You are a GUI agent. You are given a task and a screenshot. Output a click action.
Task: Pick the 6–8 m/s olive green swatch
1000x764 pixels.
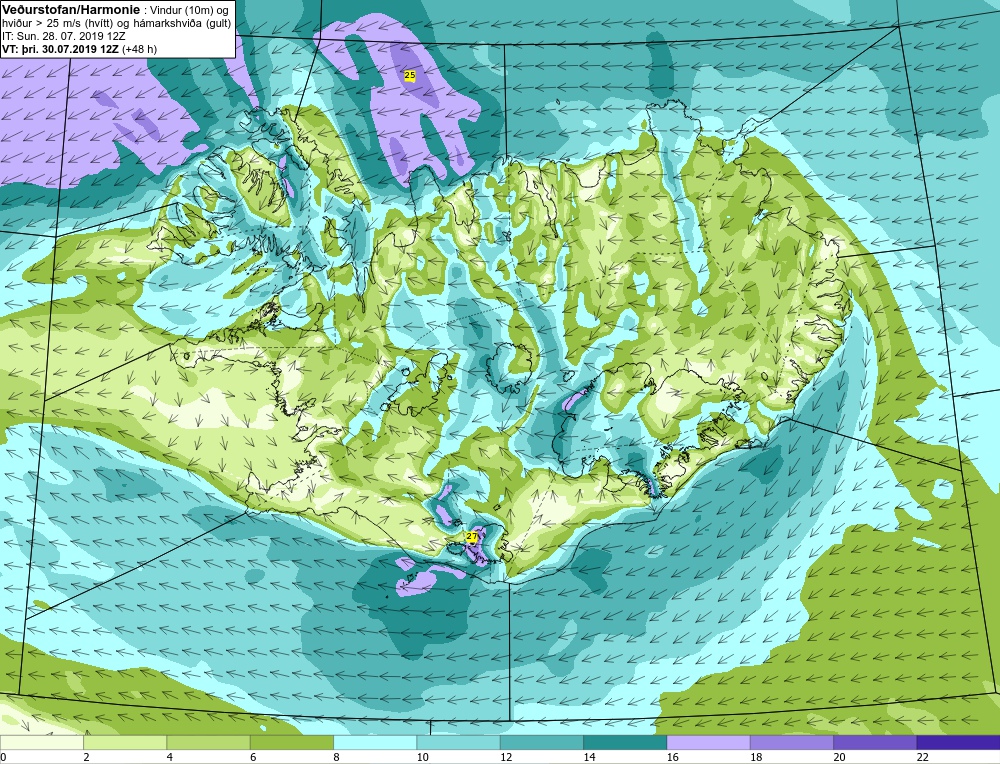[291, 742]
